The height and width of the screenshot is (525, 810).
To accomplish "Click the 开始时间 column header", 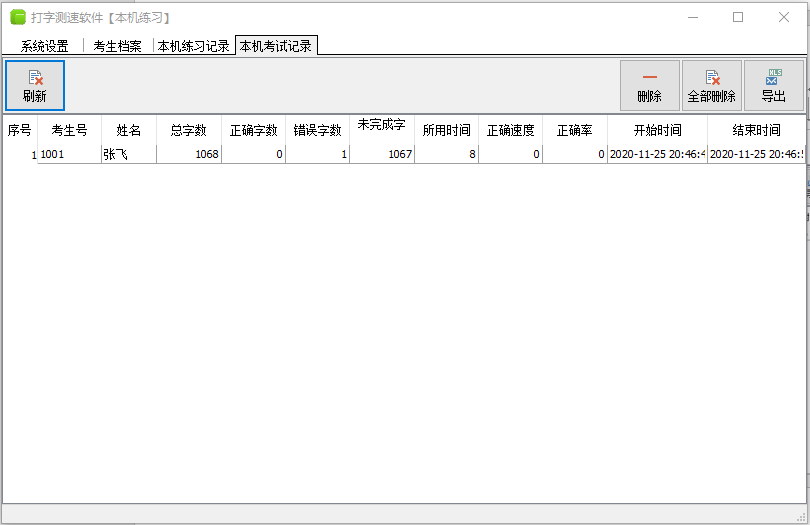I will [657, 130].
